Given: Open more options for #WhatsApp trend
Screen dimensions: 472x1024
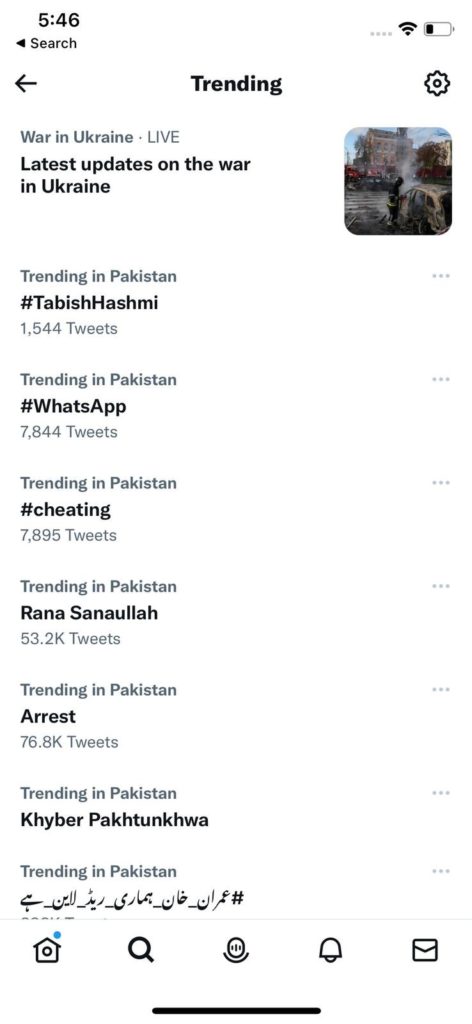Looking at the screenshot, I should point(441,379).
